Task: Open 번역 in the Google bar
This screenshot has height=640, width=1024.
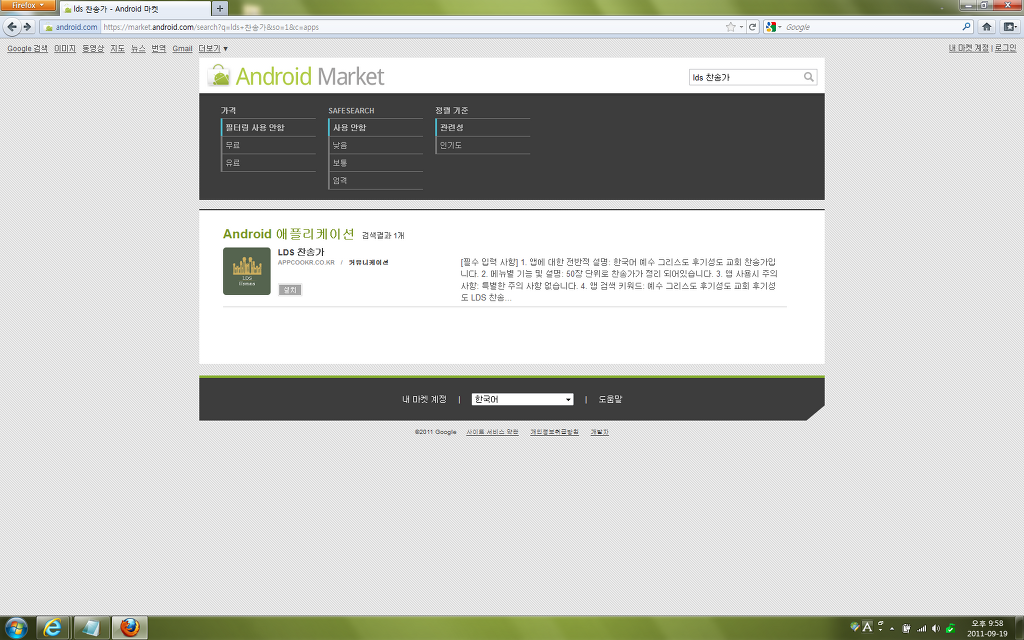Action: [159, 48]
